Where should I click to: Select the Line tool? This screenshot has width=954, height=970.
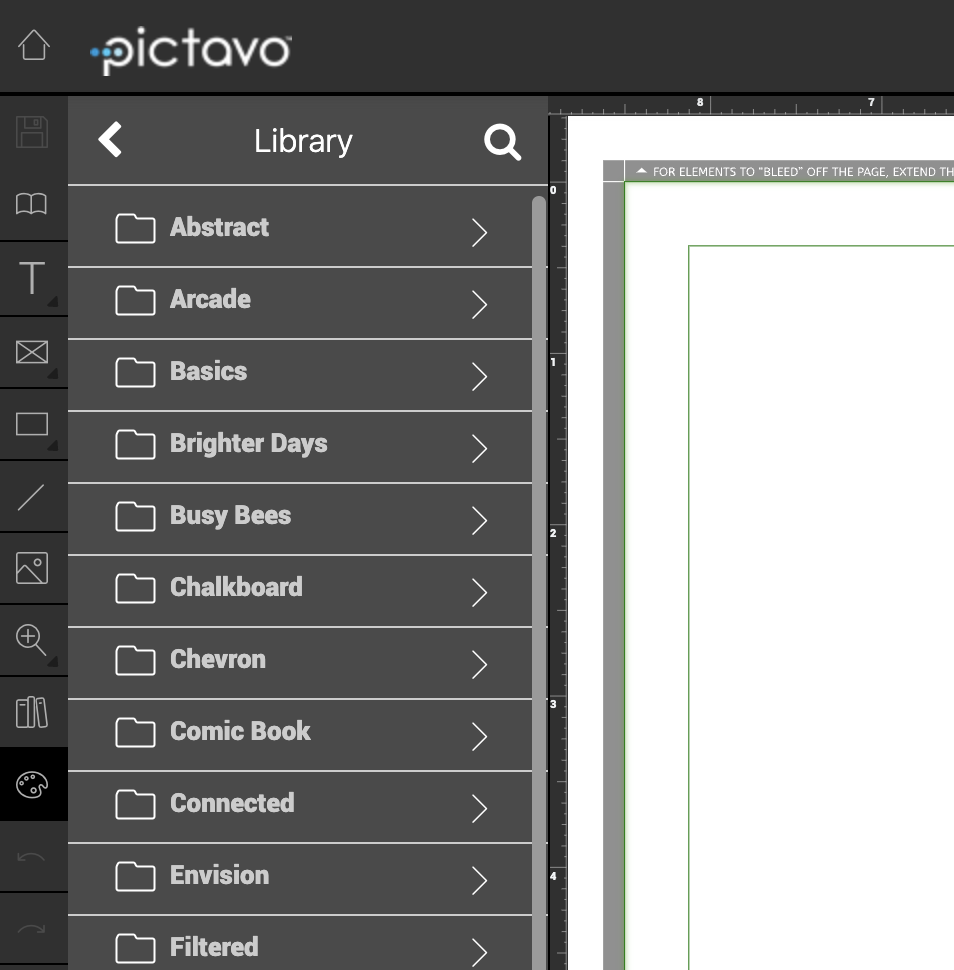pyautogui.click(x=31, y=497)
